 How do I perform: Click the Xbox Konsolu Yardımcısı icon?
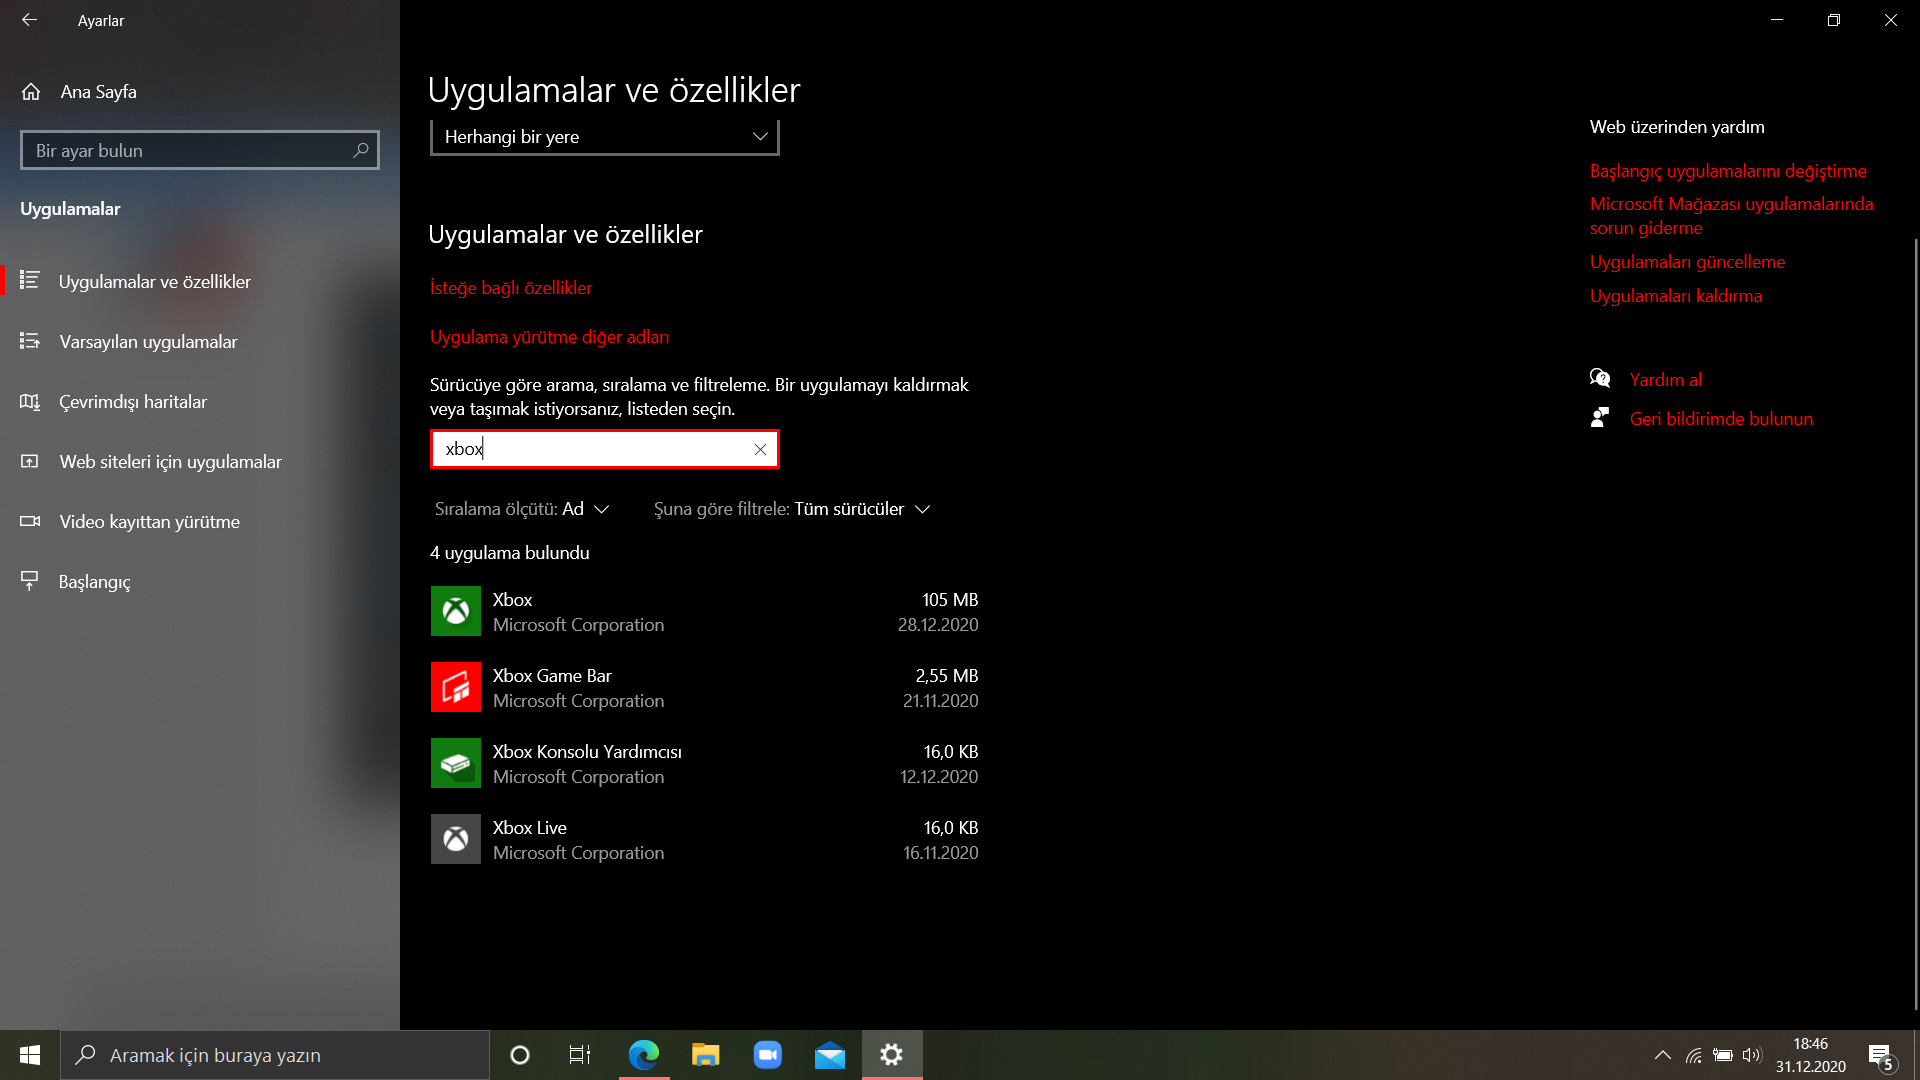(455, 763)
